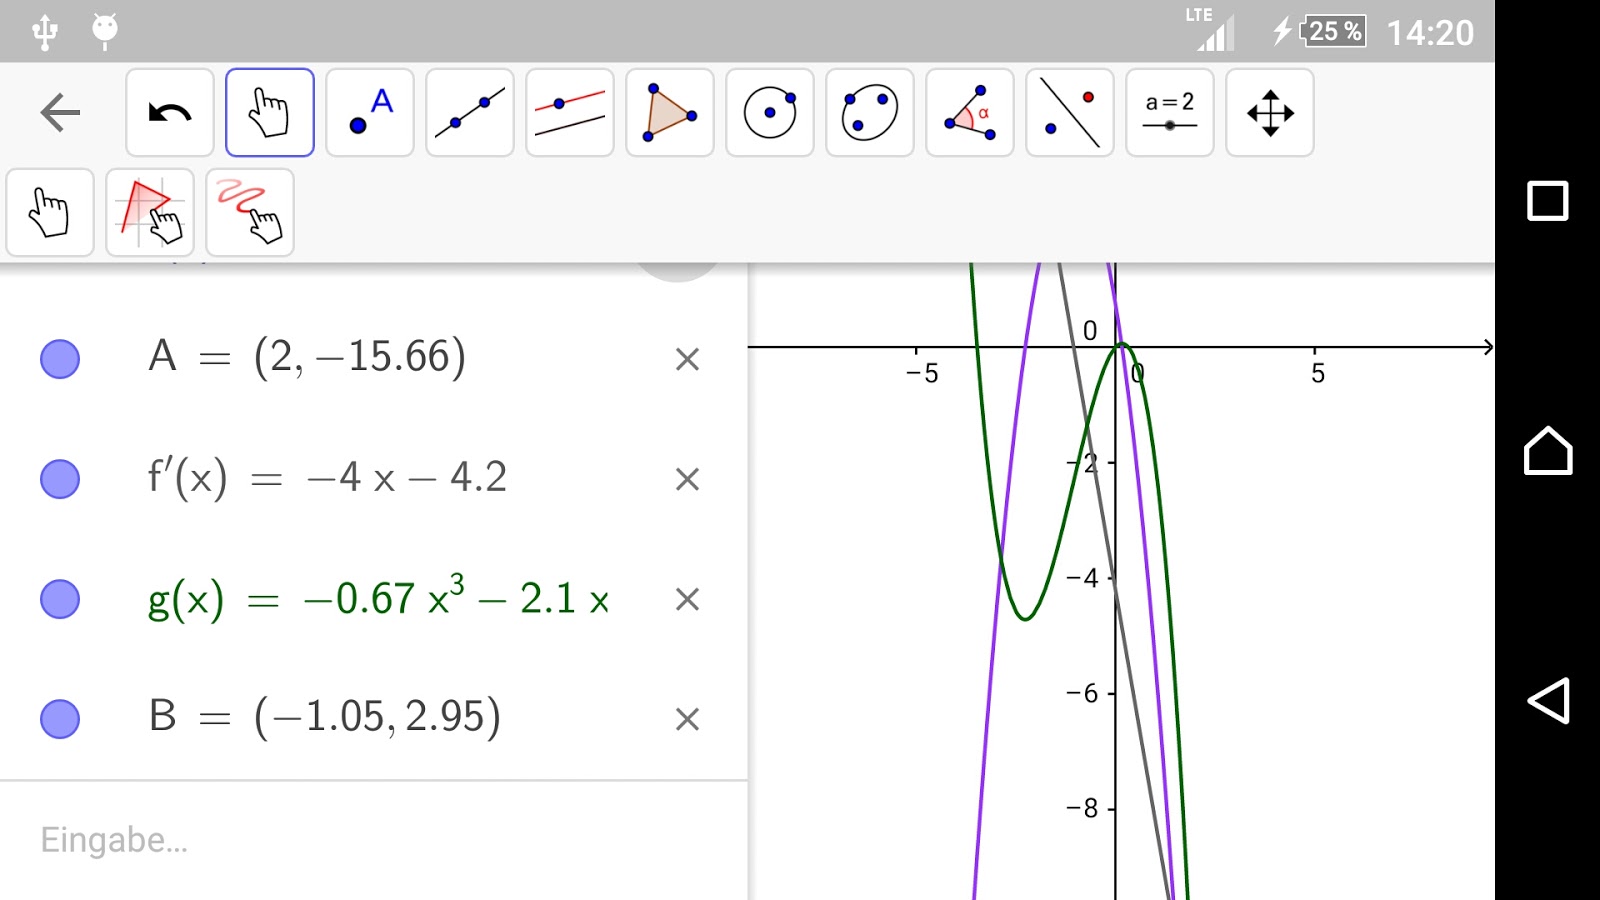
Task: Select the Move tool in top toolbar
Action: [x=270, y=113]
